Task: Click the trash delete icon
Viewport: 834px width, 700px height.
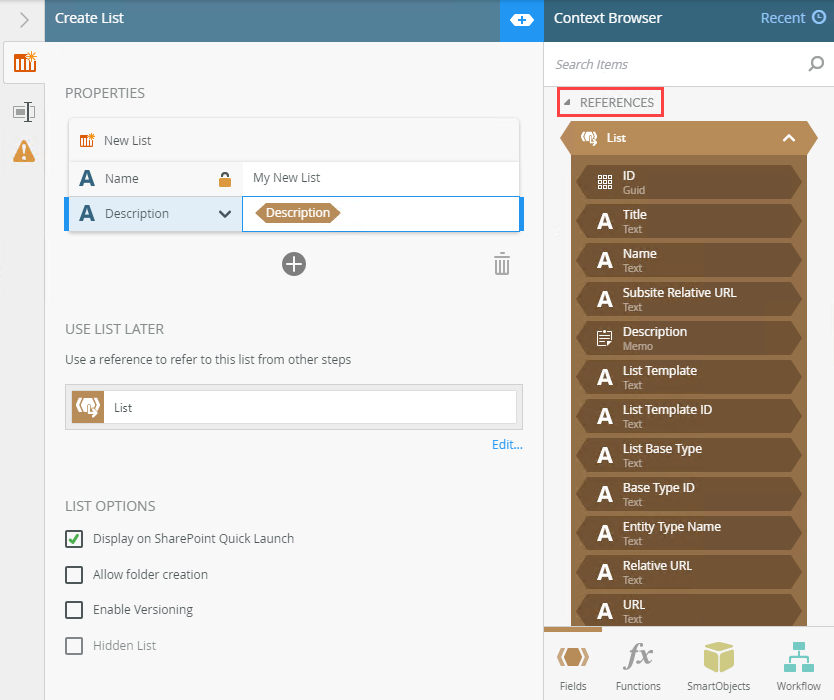Action: coord(502,264)
